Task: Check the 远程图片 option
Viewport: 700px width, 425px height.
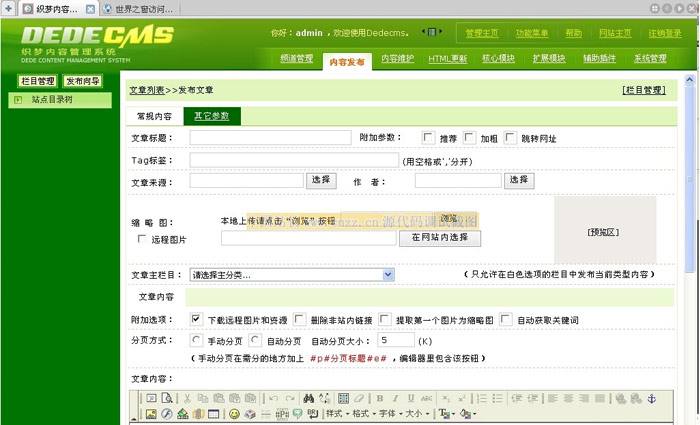Action: [142, 239]
